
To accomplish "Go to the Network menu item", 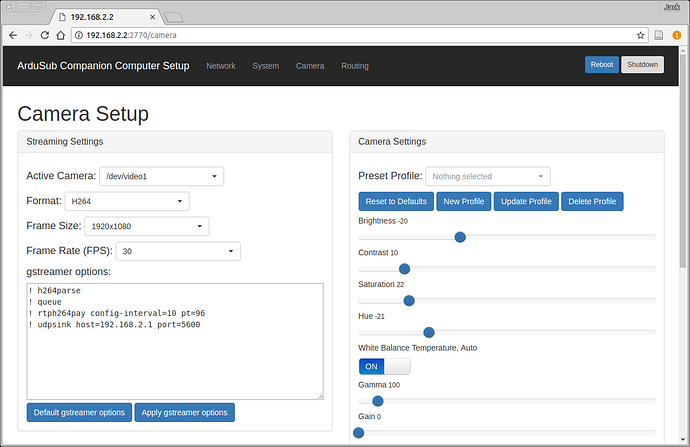I will pyautogui.click(x=220, y=66).
